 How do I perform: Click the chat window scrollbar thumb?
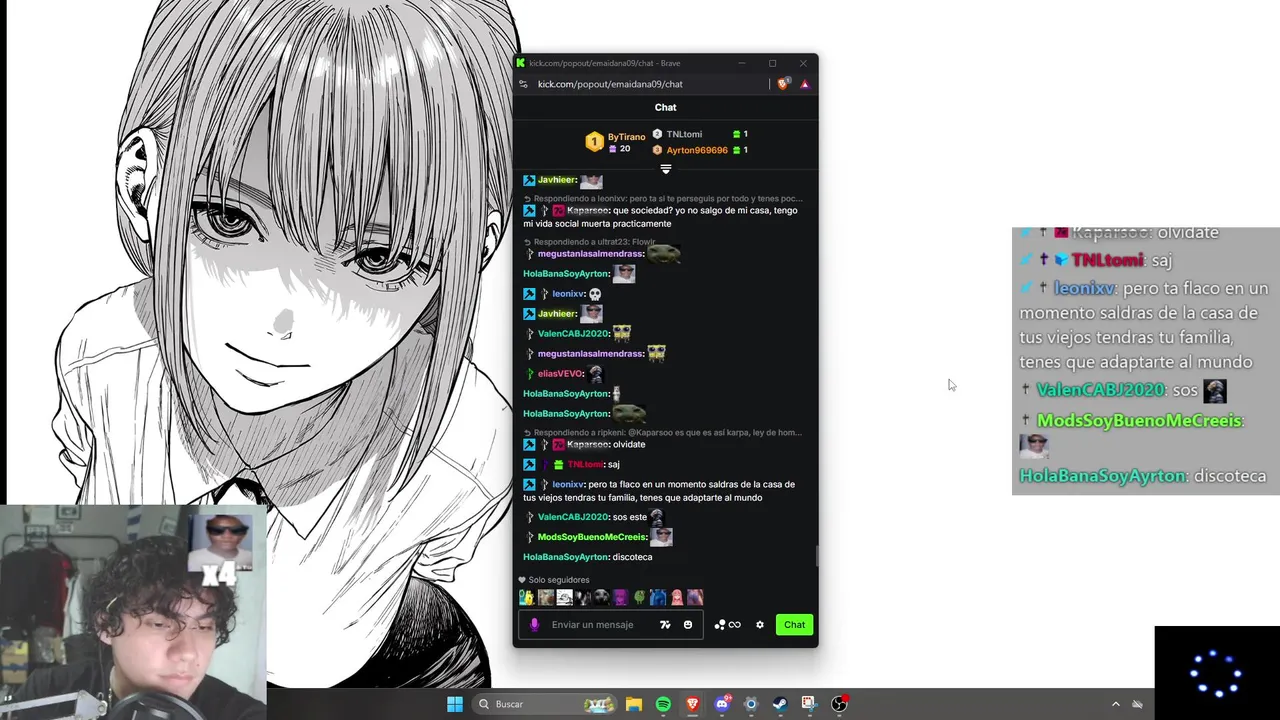(x=816, y=556)
